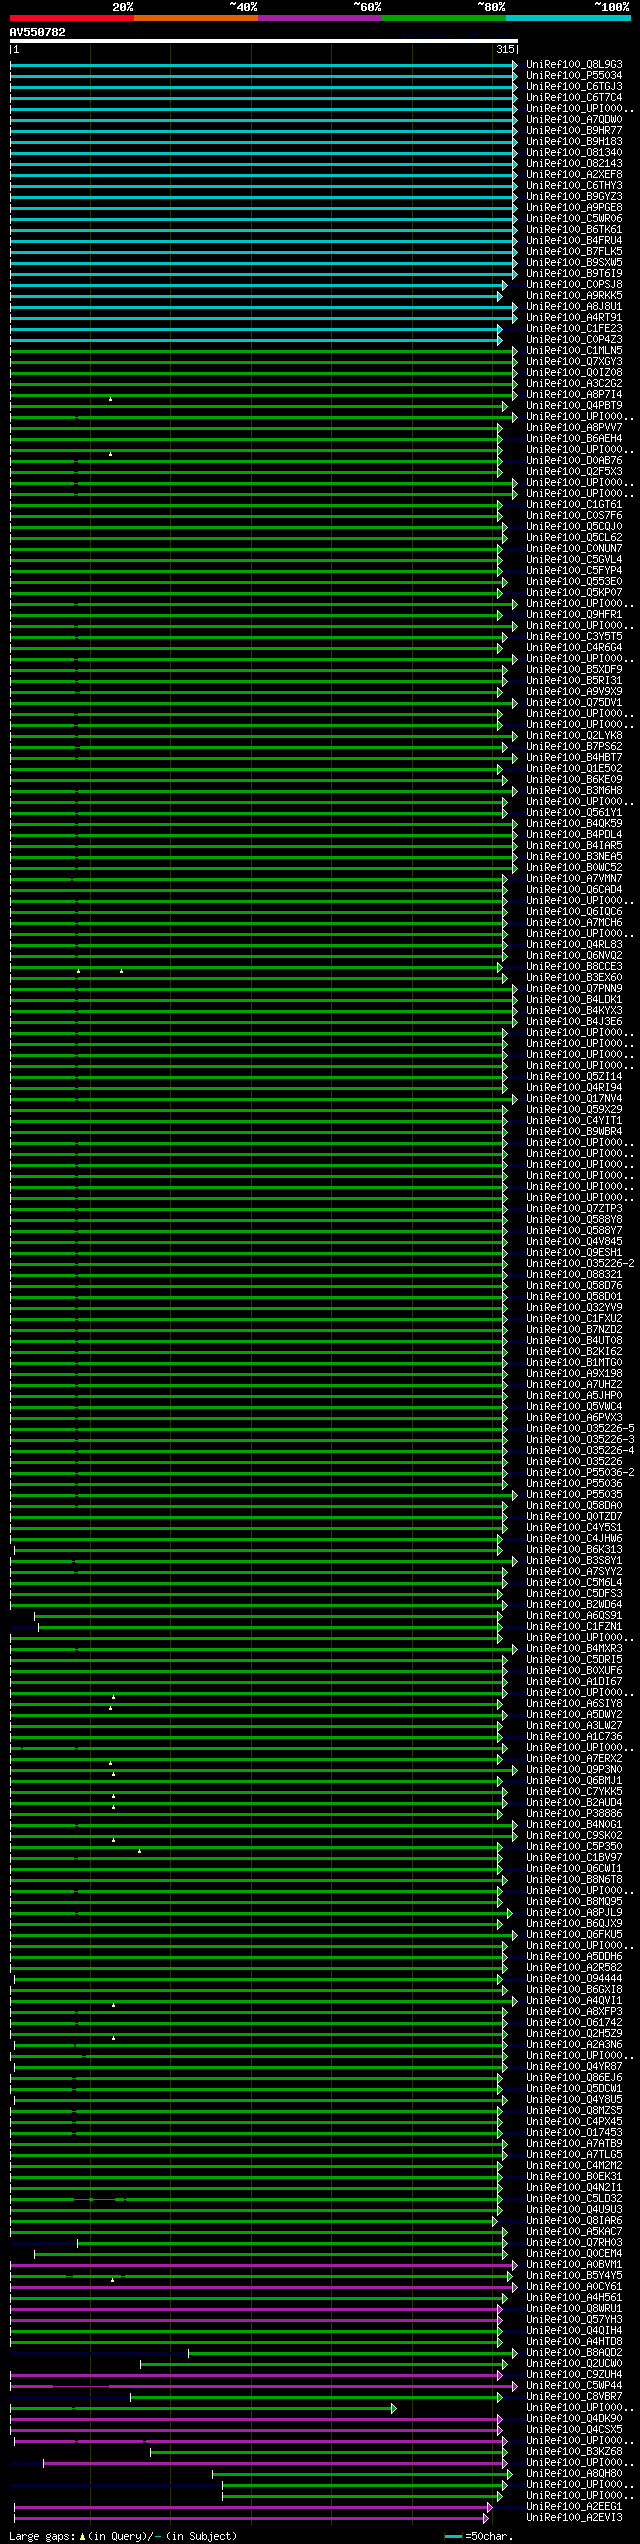Click the white query sequence bar
The height and width of the screenshot is (2544, 640).
(x=264, y=41)
